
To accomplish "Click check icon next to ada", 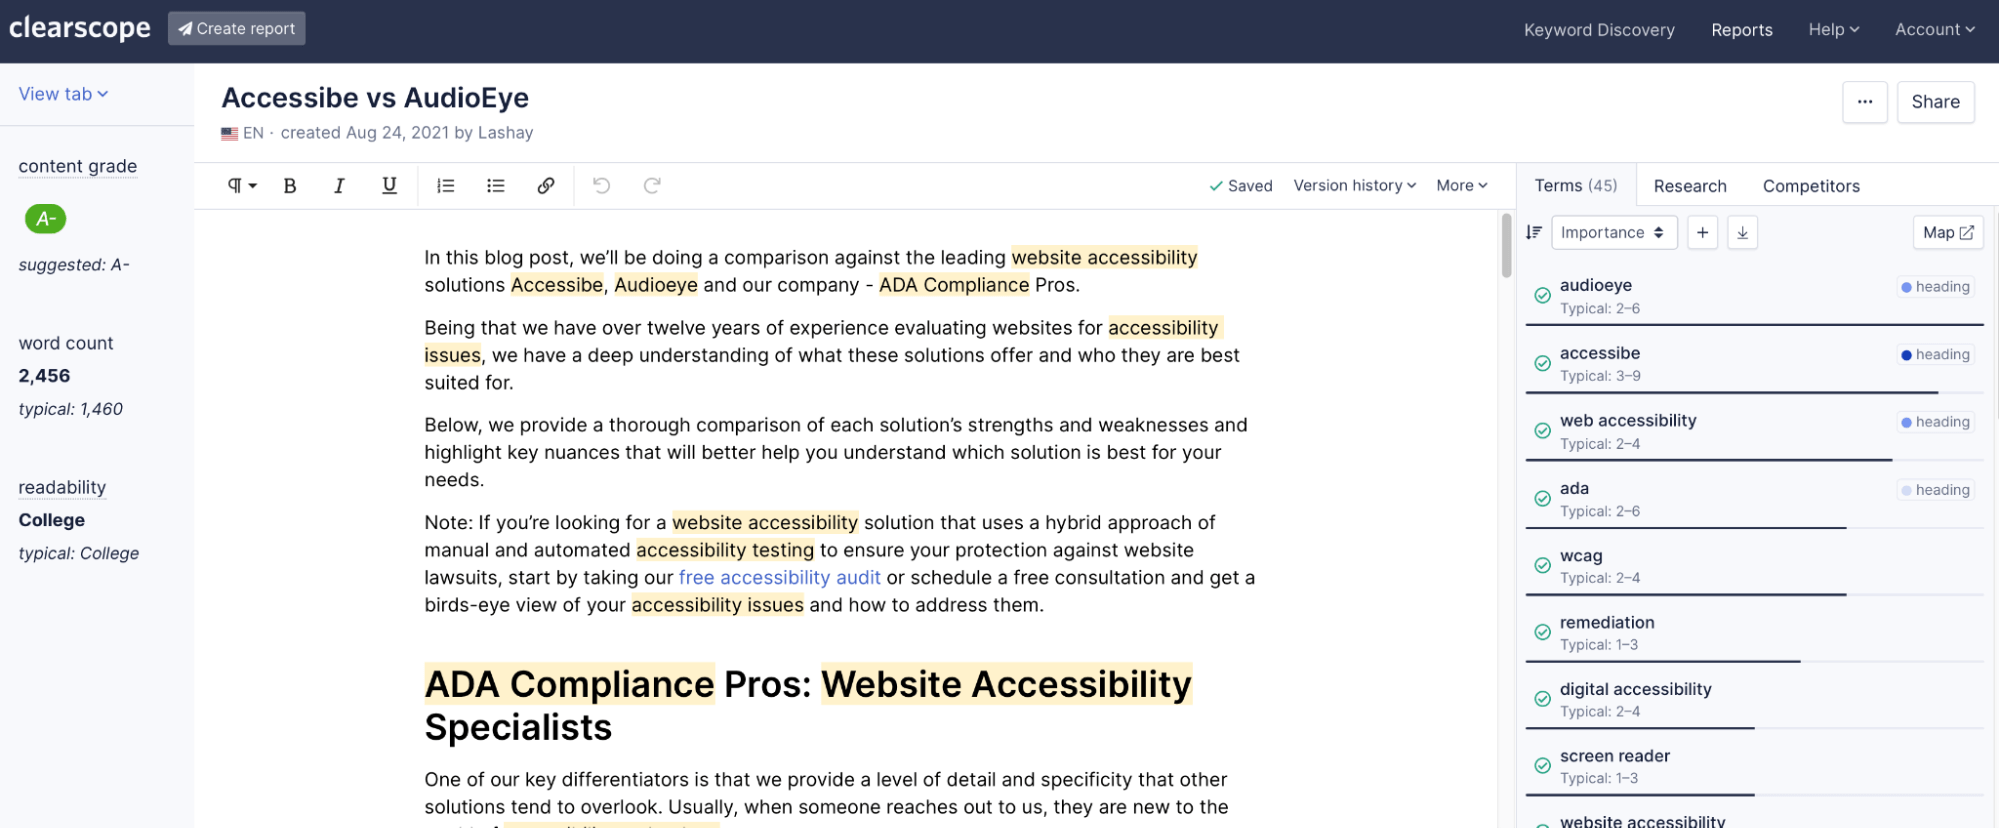I will point(1542,499).
